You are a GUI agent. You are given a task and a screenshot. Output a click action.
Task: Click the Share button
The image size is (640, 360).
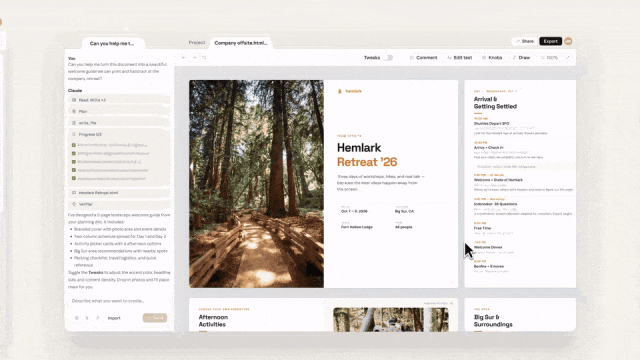coord(524,41)
